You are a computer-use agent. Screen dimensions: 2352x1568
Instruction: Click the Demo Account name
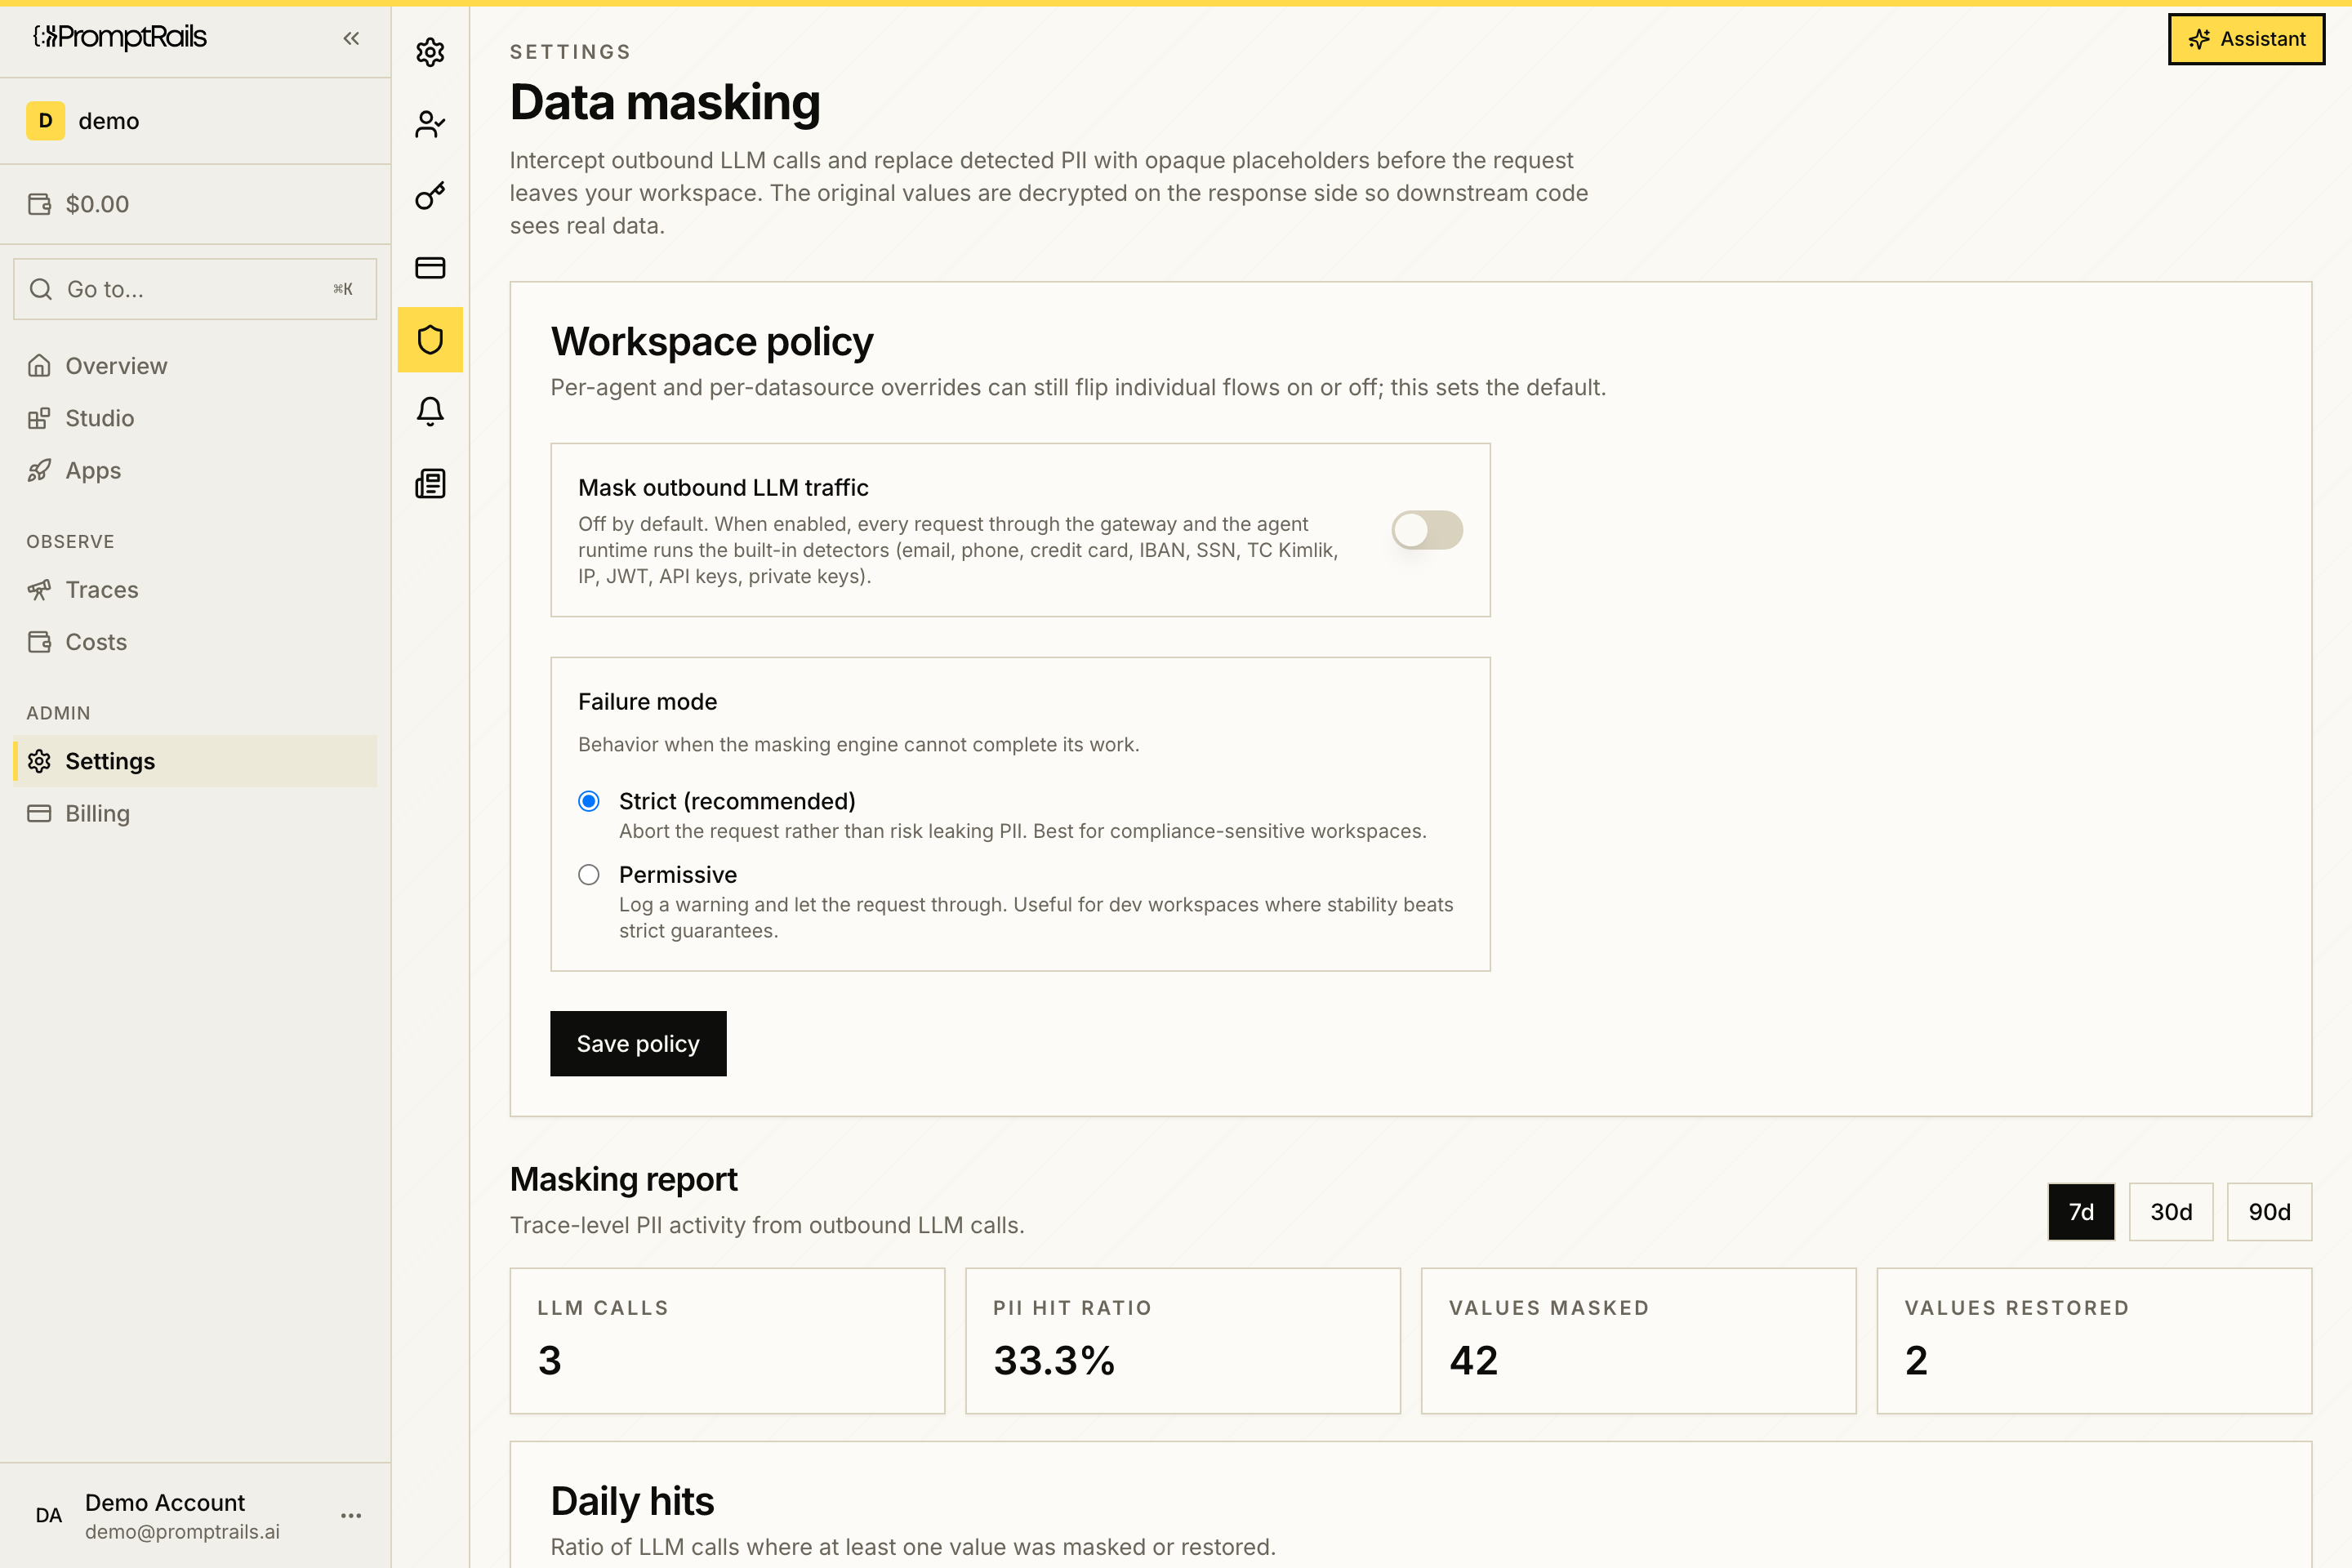pos(165,1503)
